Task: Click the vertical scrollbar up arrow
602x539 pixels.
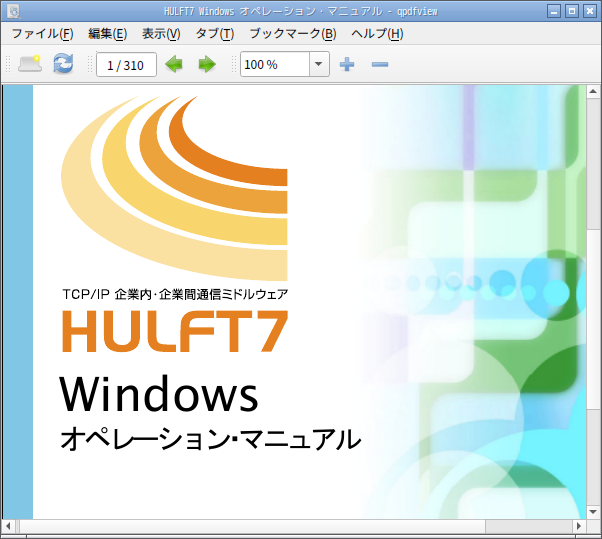Action: (x=593, y=91)
